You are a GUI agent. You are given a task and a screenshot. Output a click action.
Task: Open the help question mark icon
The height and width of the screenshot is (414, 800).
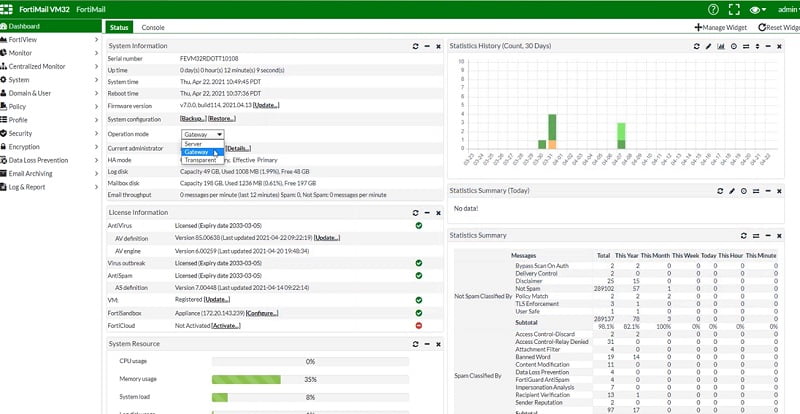coord(713,9)
